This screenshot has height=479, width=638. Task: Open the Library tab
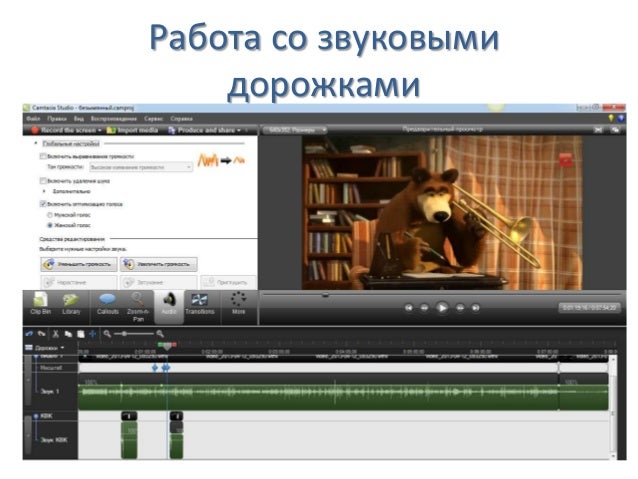tap(71, 304)
